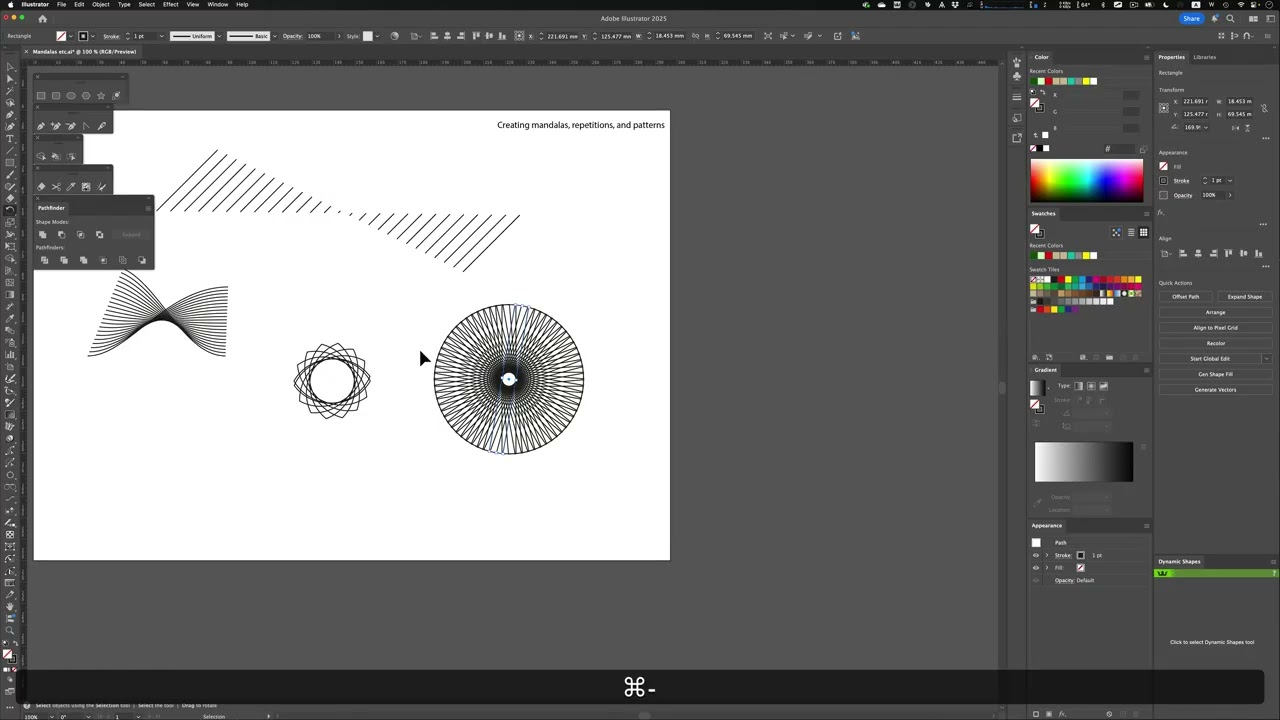Image resolution: width=1280 pixels, height=720 pixels.
Task: Open Style dropdown in control bar
Action: click(x=379, y=36)
